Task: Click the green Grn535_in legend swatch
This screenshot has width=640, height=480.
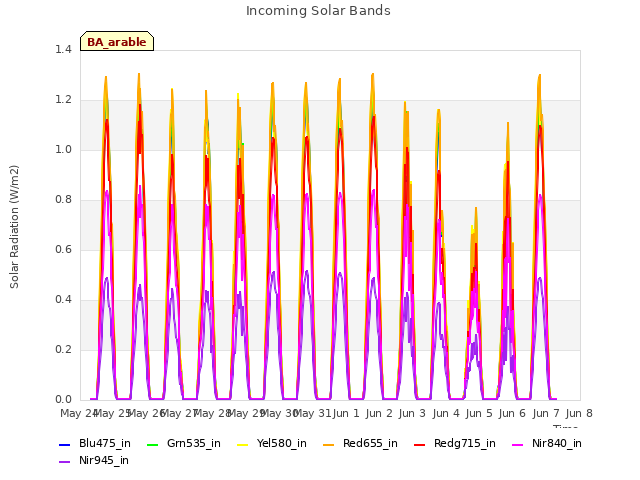Action: [152, 444]
